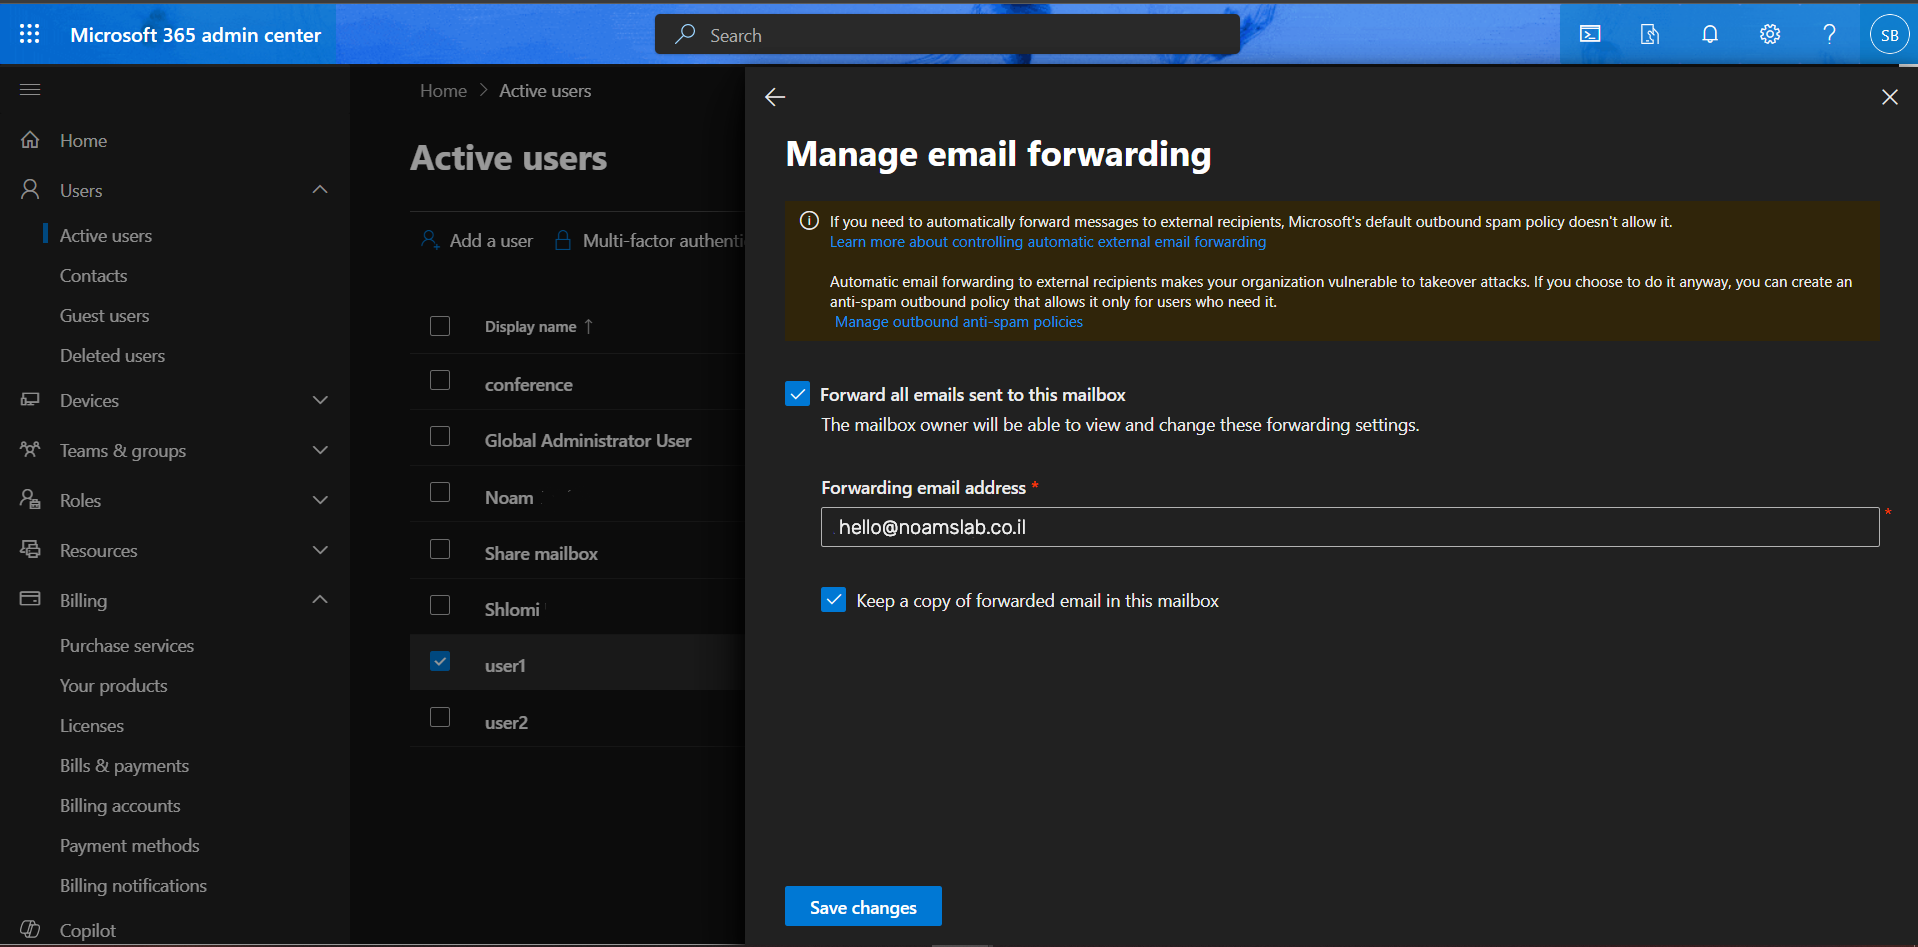This screenshot has height=947, width=1918.
Task: Click the top Search box
Action: point(947,34)
